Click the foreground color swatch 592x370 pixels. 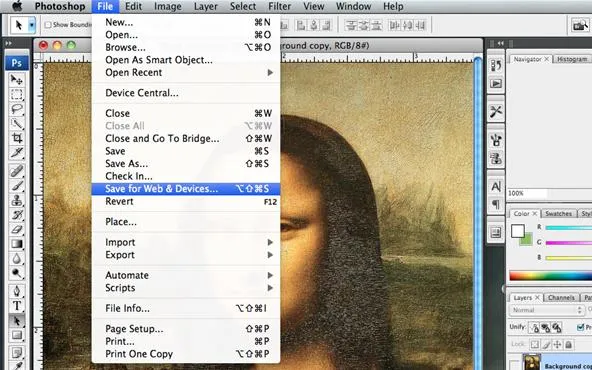coord(518,231)
